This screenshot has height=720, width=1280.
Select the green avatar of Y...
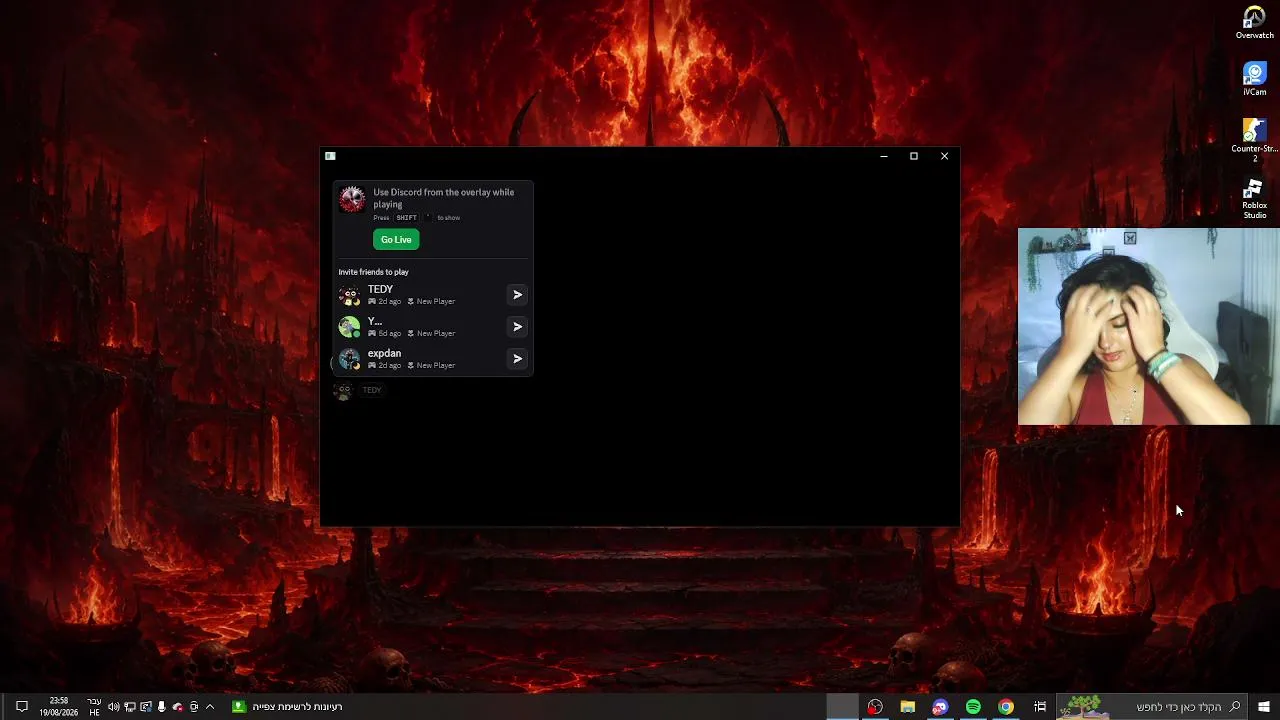coord(349,327)
